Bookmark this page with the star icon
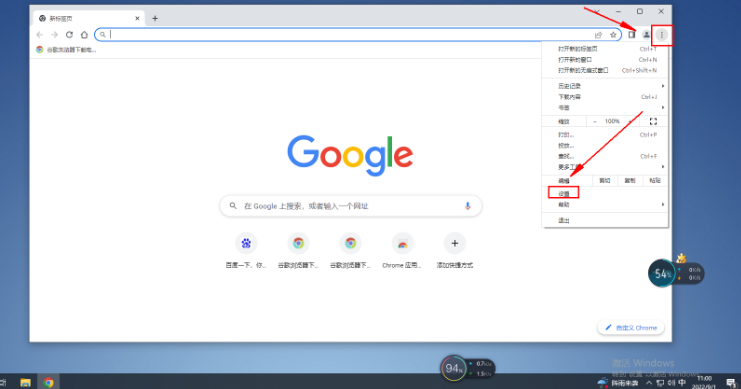The image size is (741, 389). [x=613, y=35]
